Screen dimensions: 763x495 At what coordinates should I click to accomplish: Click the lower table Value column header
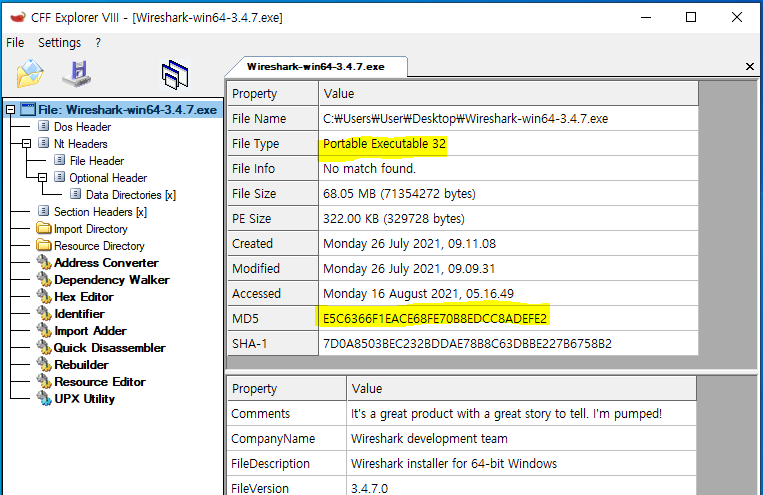coord(522,388)
